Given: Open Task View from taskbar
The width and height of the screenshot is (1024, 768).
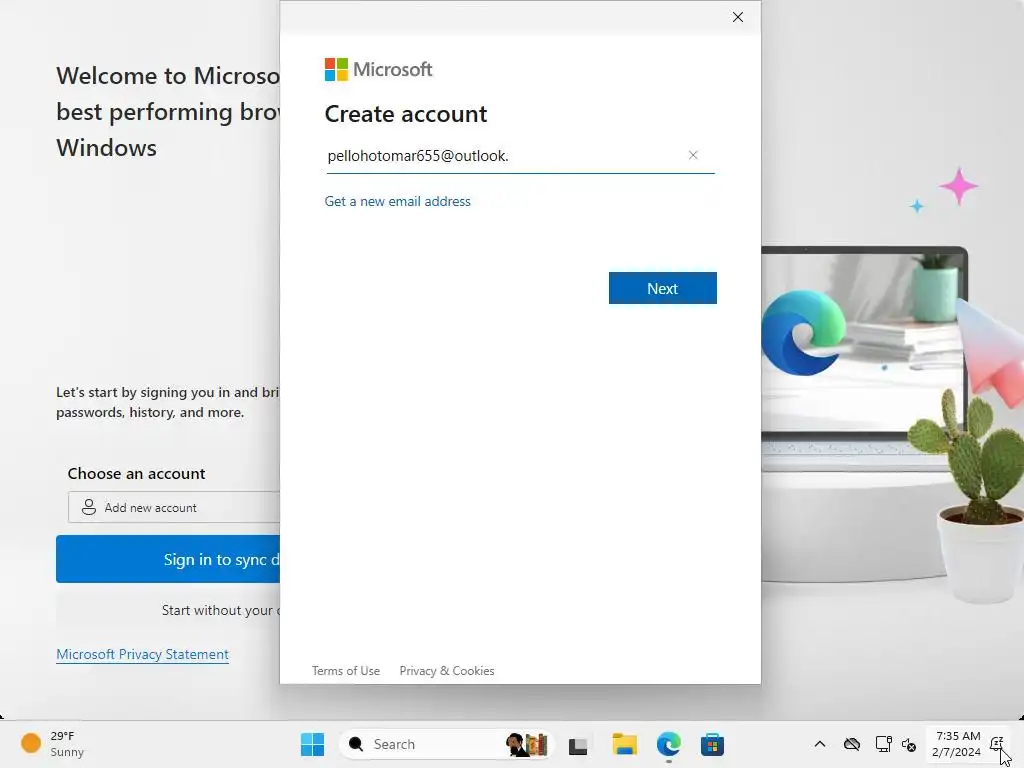Looking at the screenshot, I should tap(578, 744).
